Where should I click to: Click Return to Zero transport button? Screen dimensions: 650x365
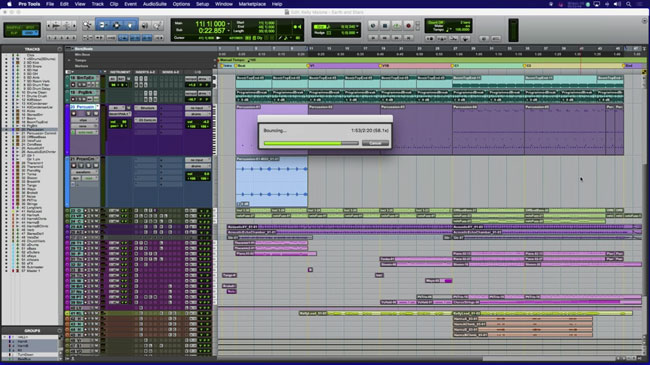373,38
